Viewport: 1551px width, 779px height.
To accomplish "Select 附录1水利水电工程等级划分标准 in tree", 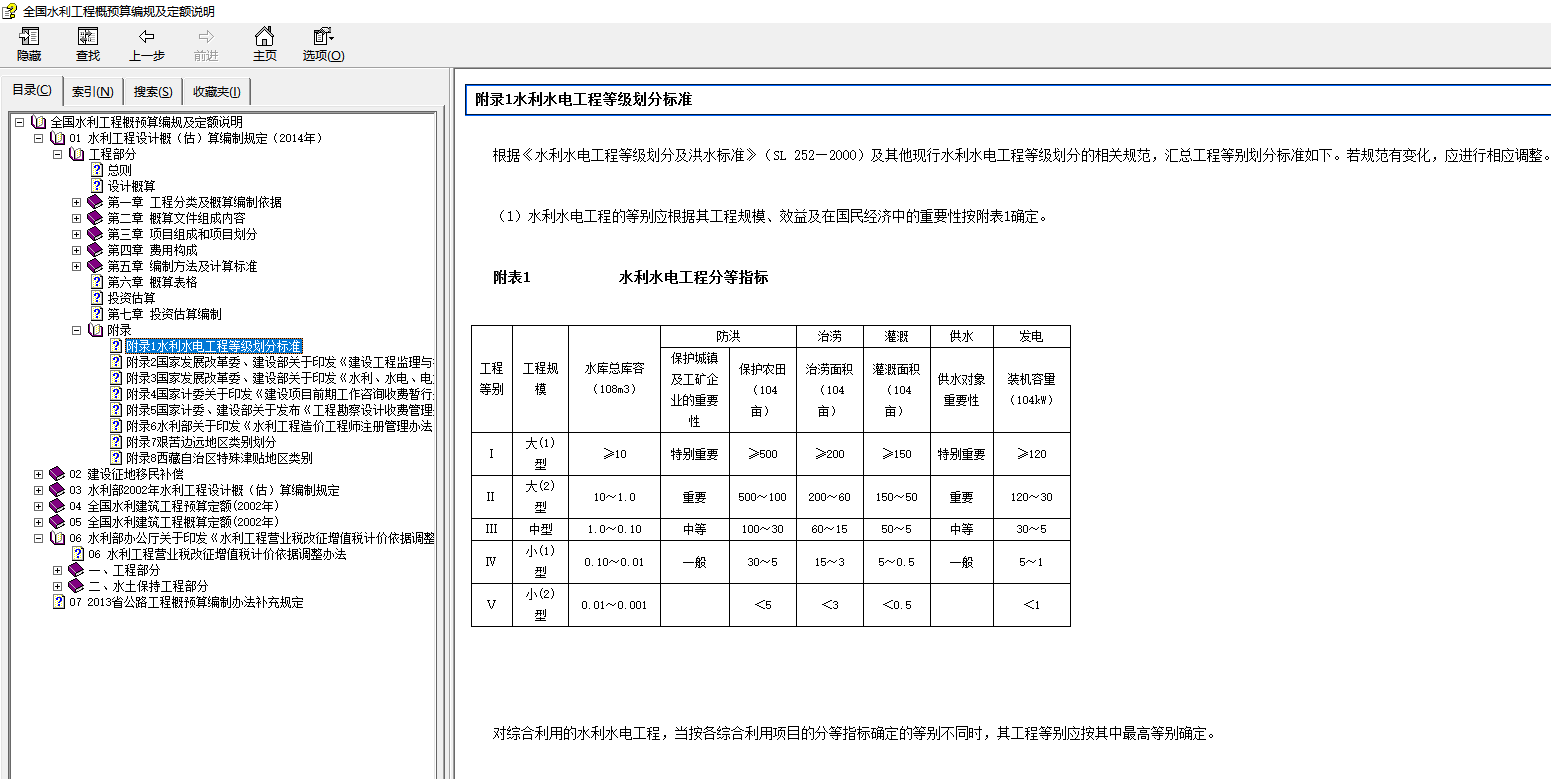I will pos(214,346).
